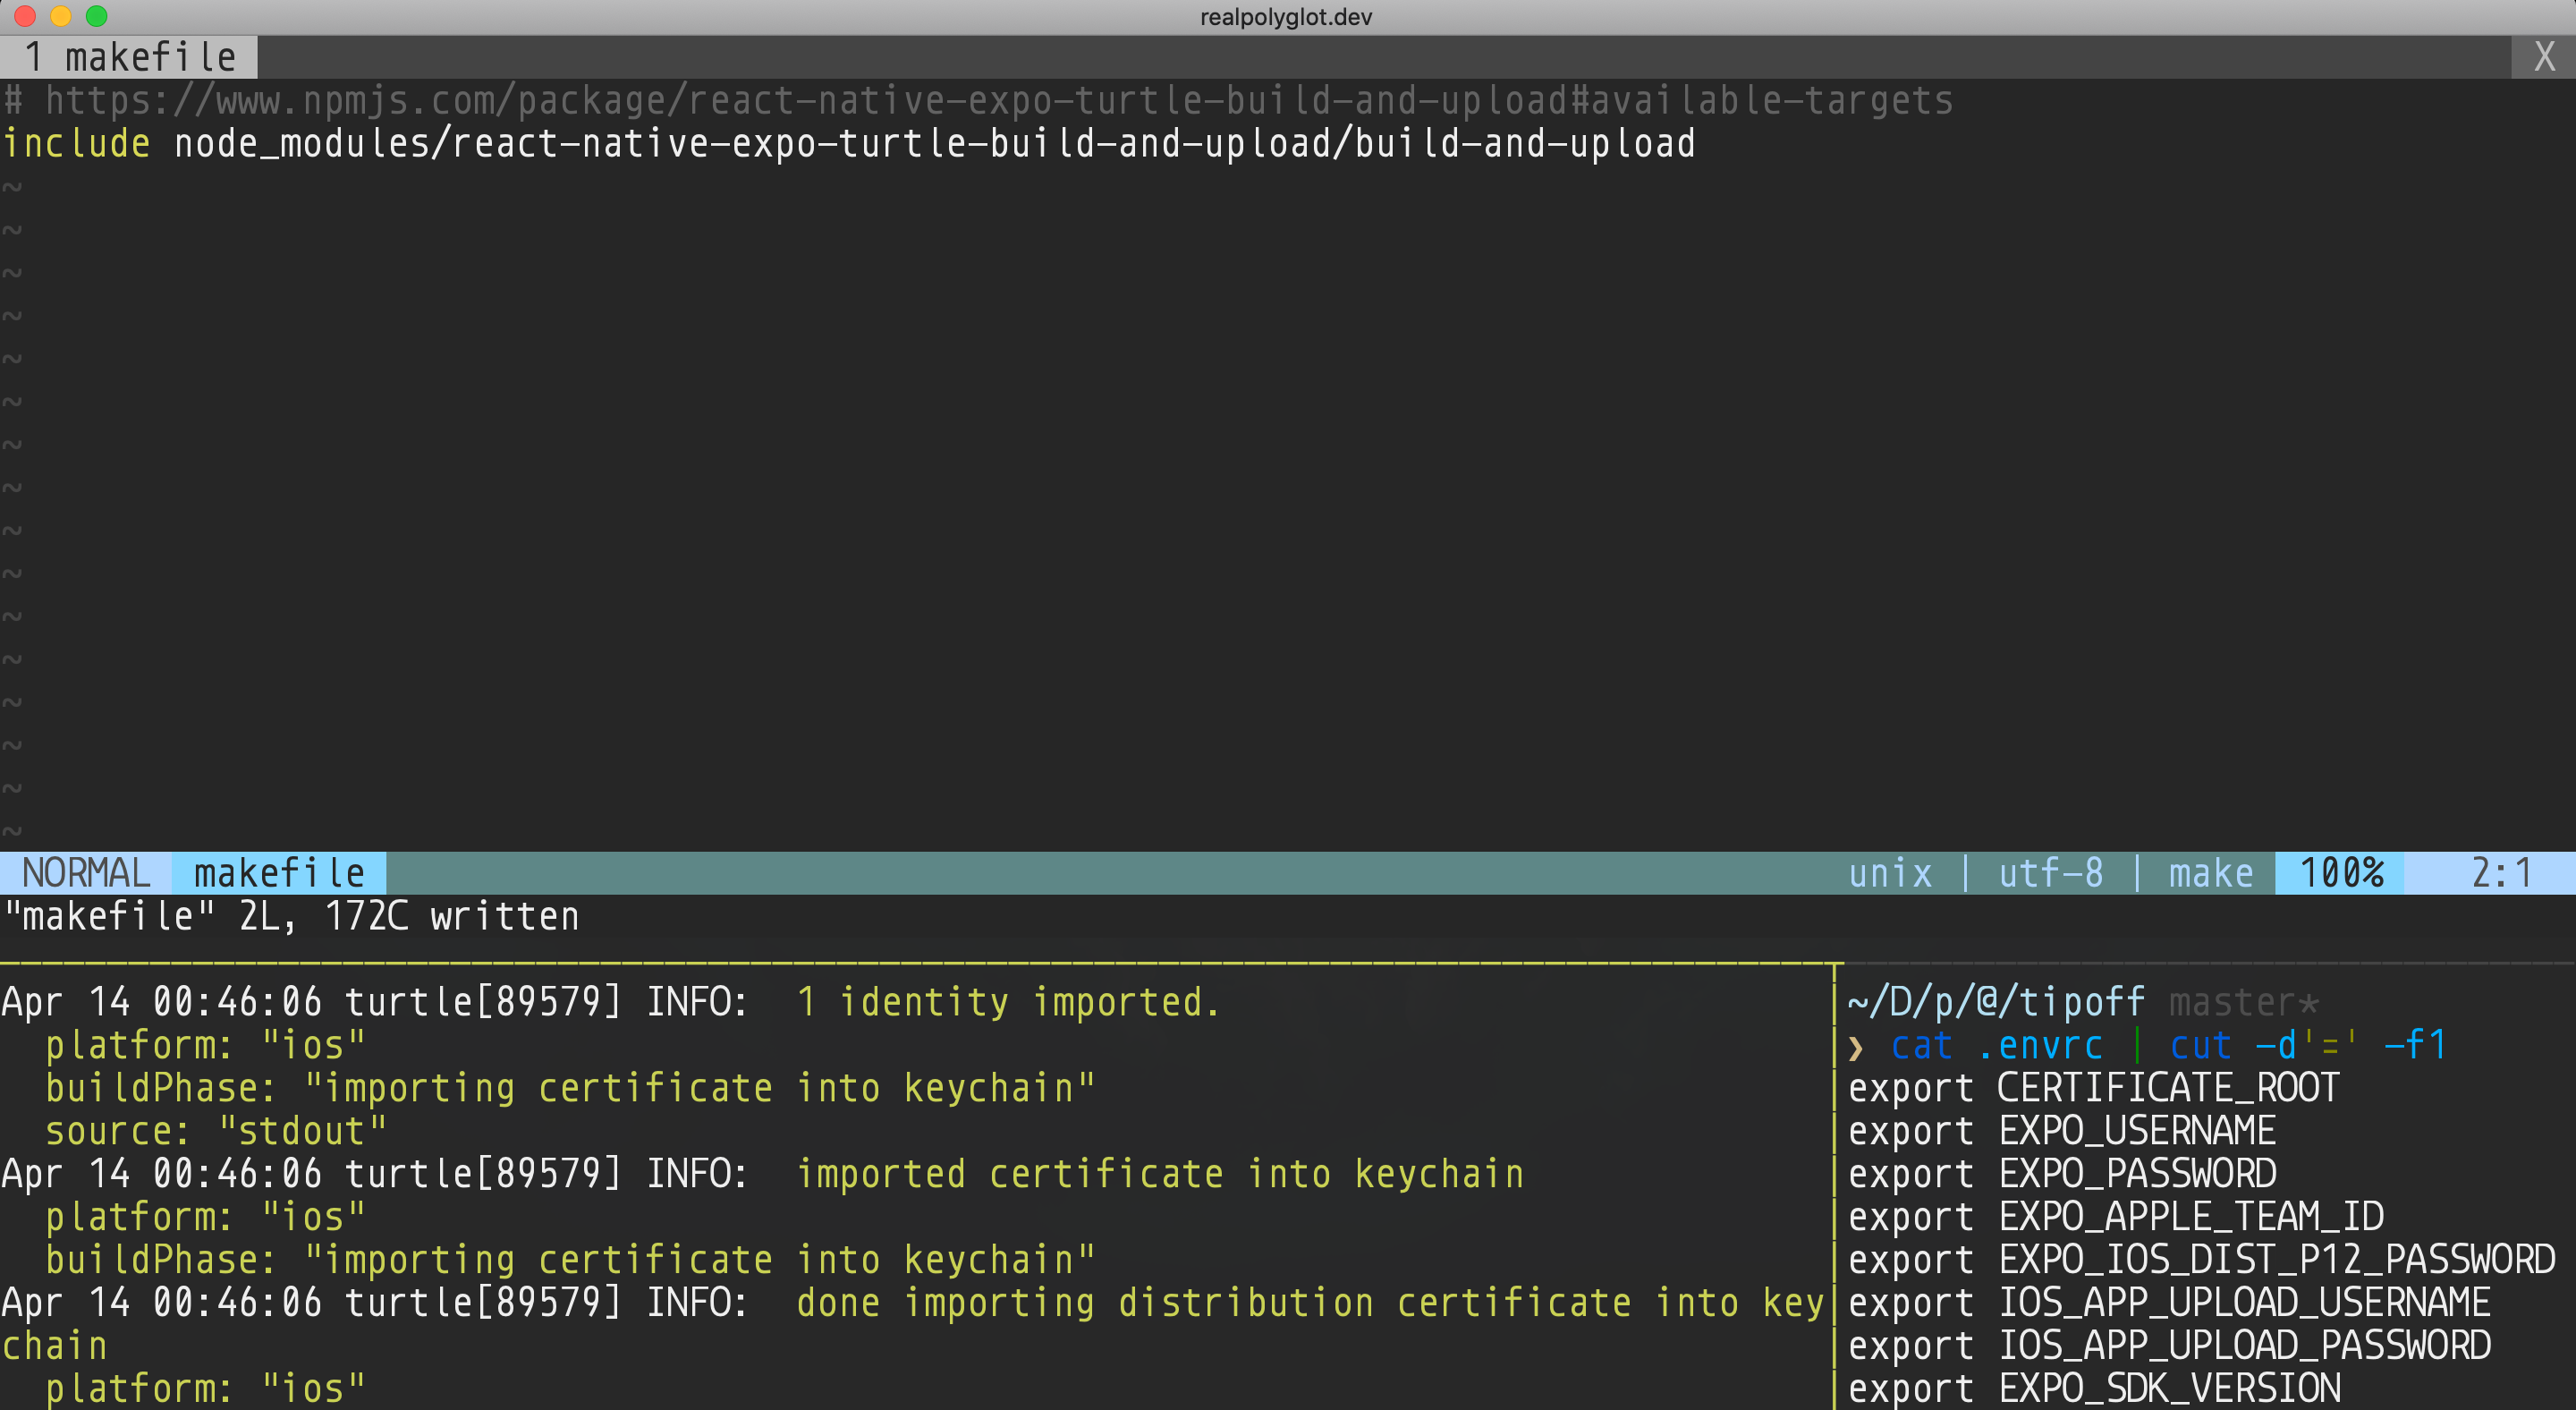This screenshot has width=2576, height=1410.
Task: Click the '1 identity imported.' log line
Action: (1008, 1002)
